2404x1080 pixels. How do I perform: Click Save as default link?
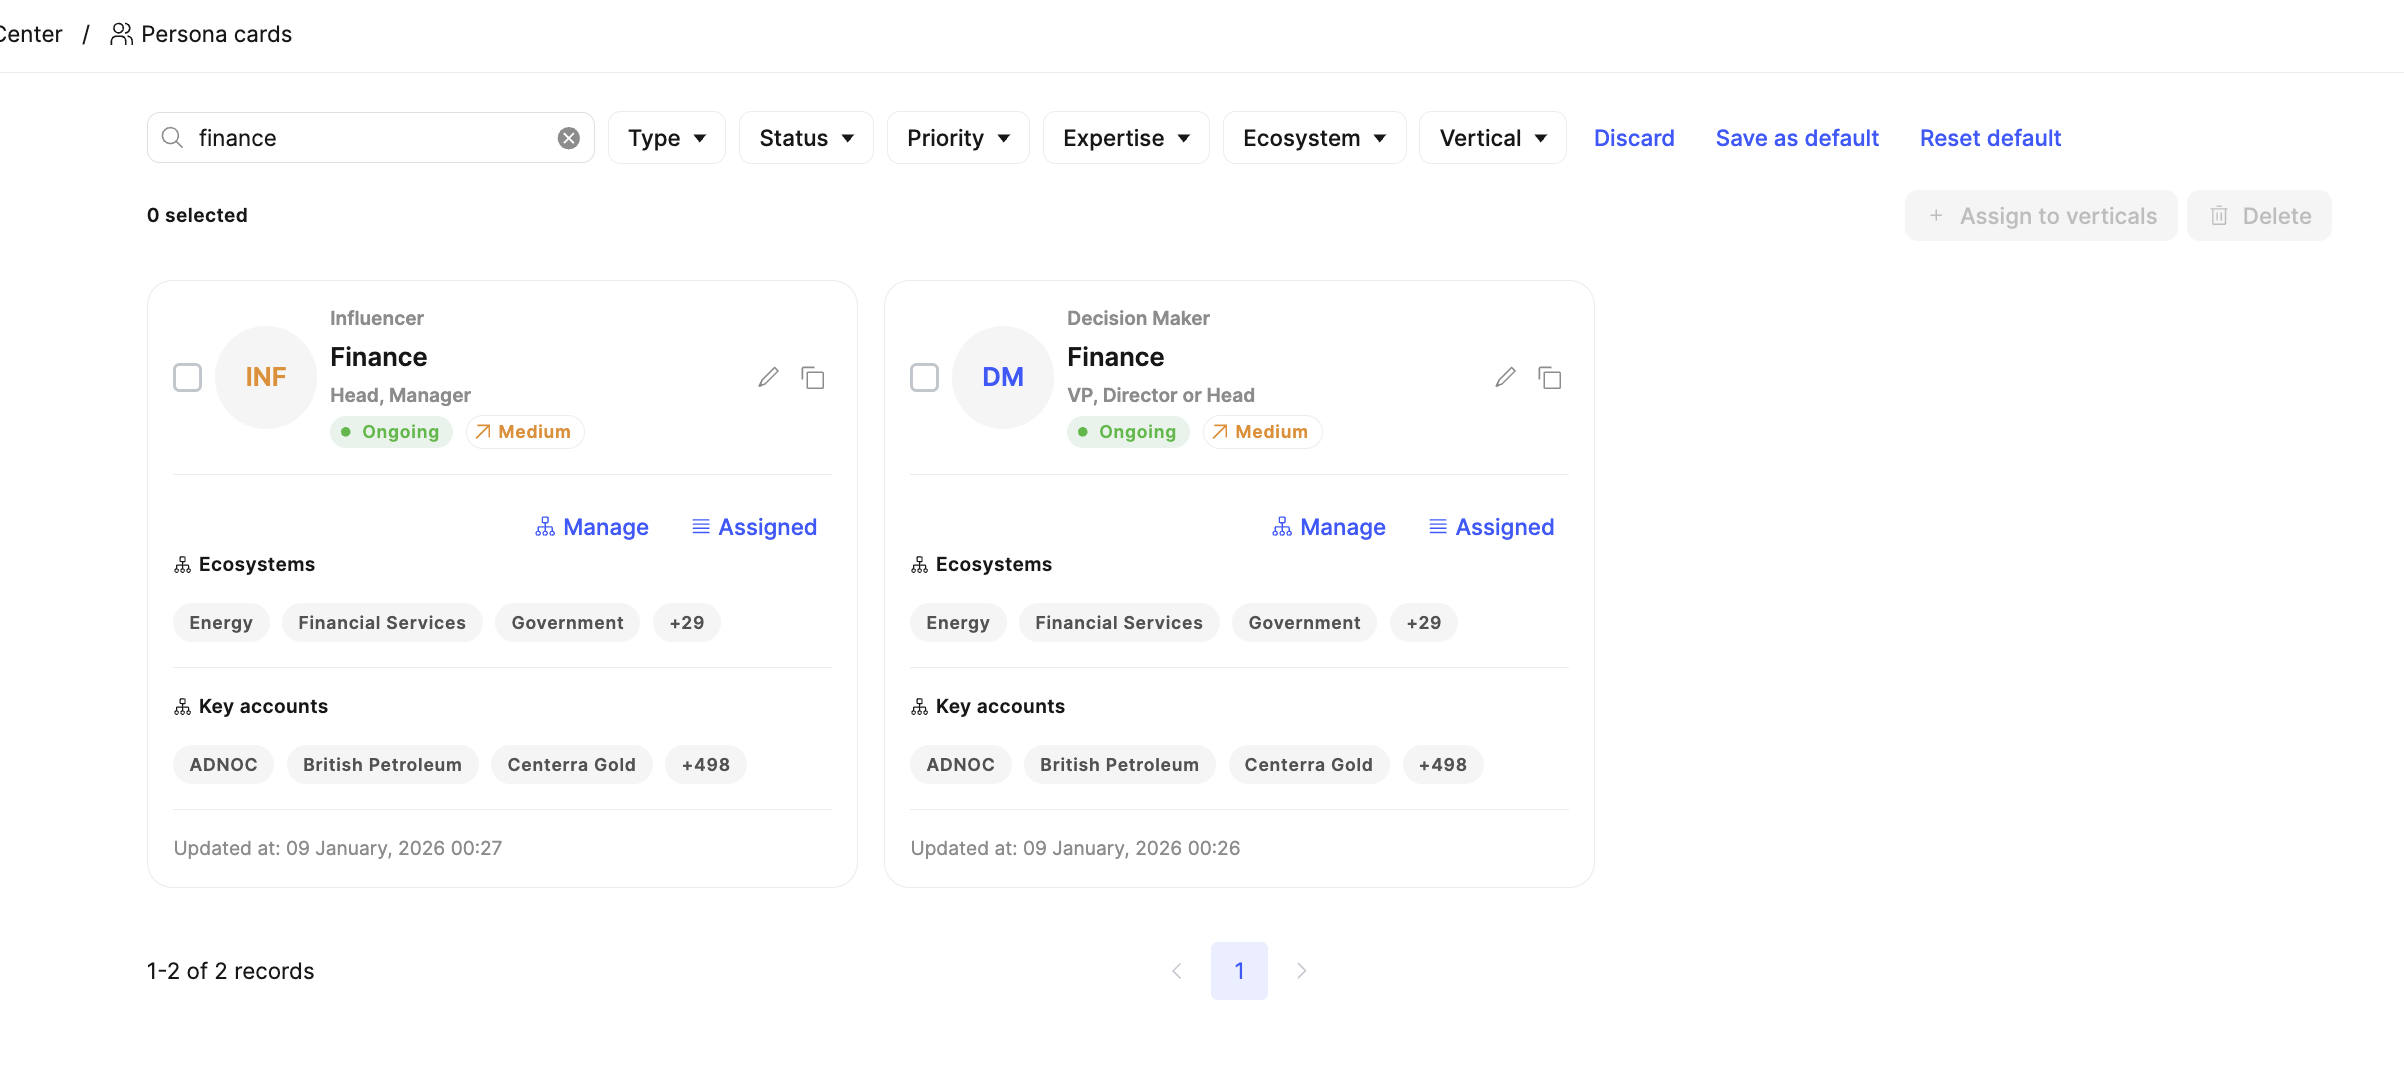click(x=1797, y=138)
